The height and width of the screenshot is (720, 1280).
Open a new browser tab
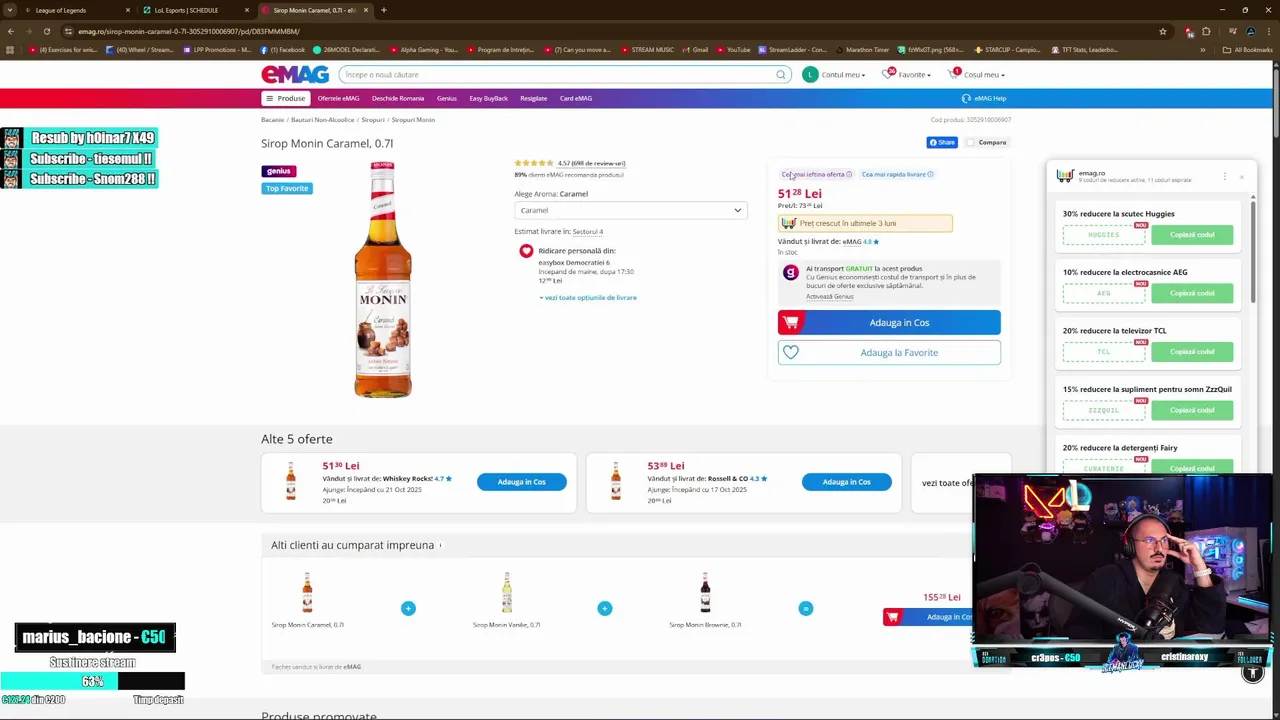click(384, 10)
